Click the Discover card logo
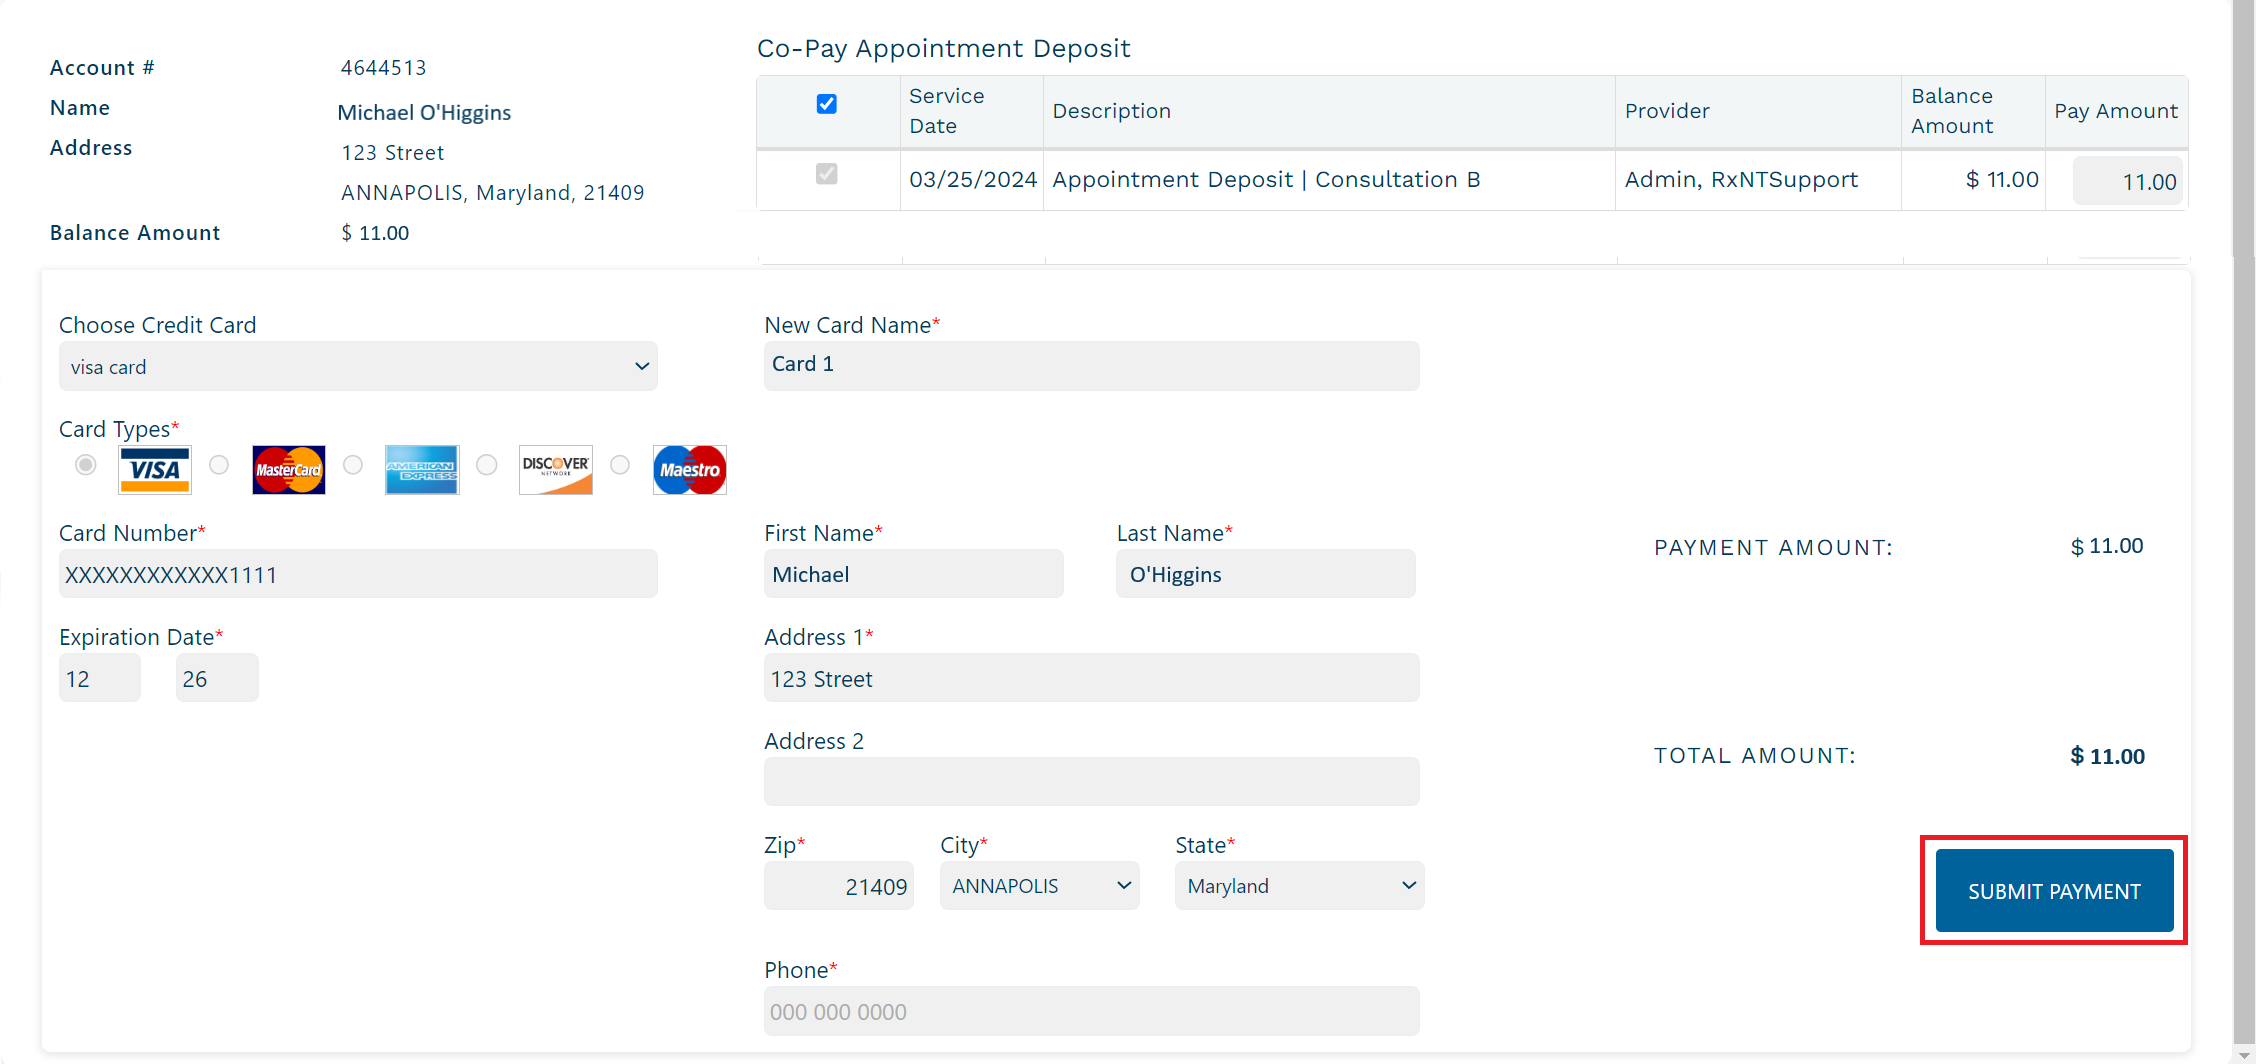Image resolution: width=2256 pixels, height=1064 pixels. point(556,470)
